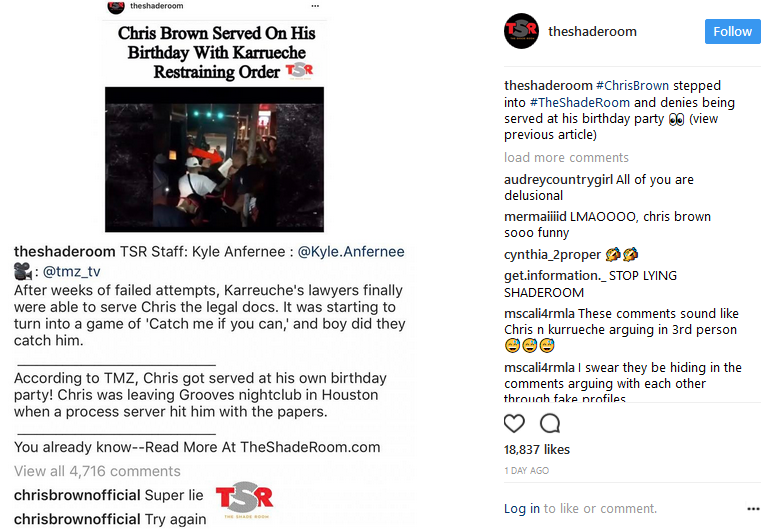Open the comment bubble icon
Viewport: 765px width, 529px height.
pos(550,423)
